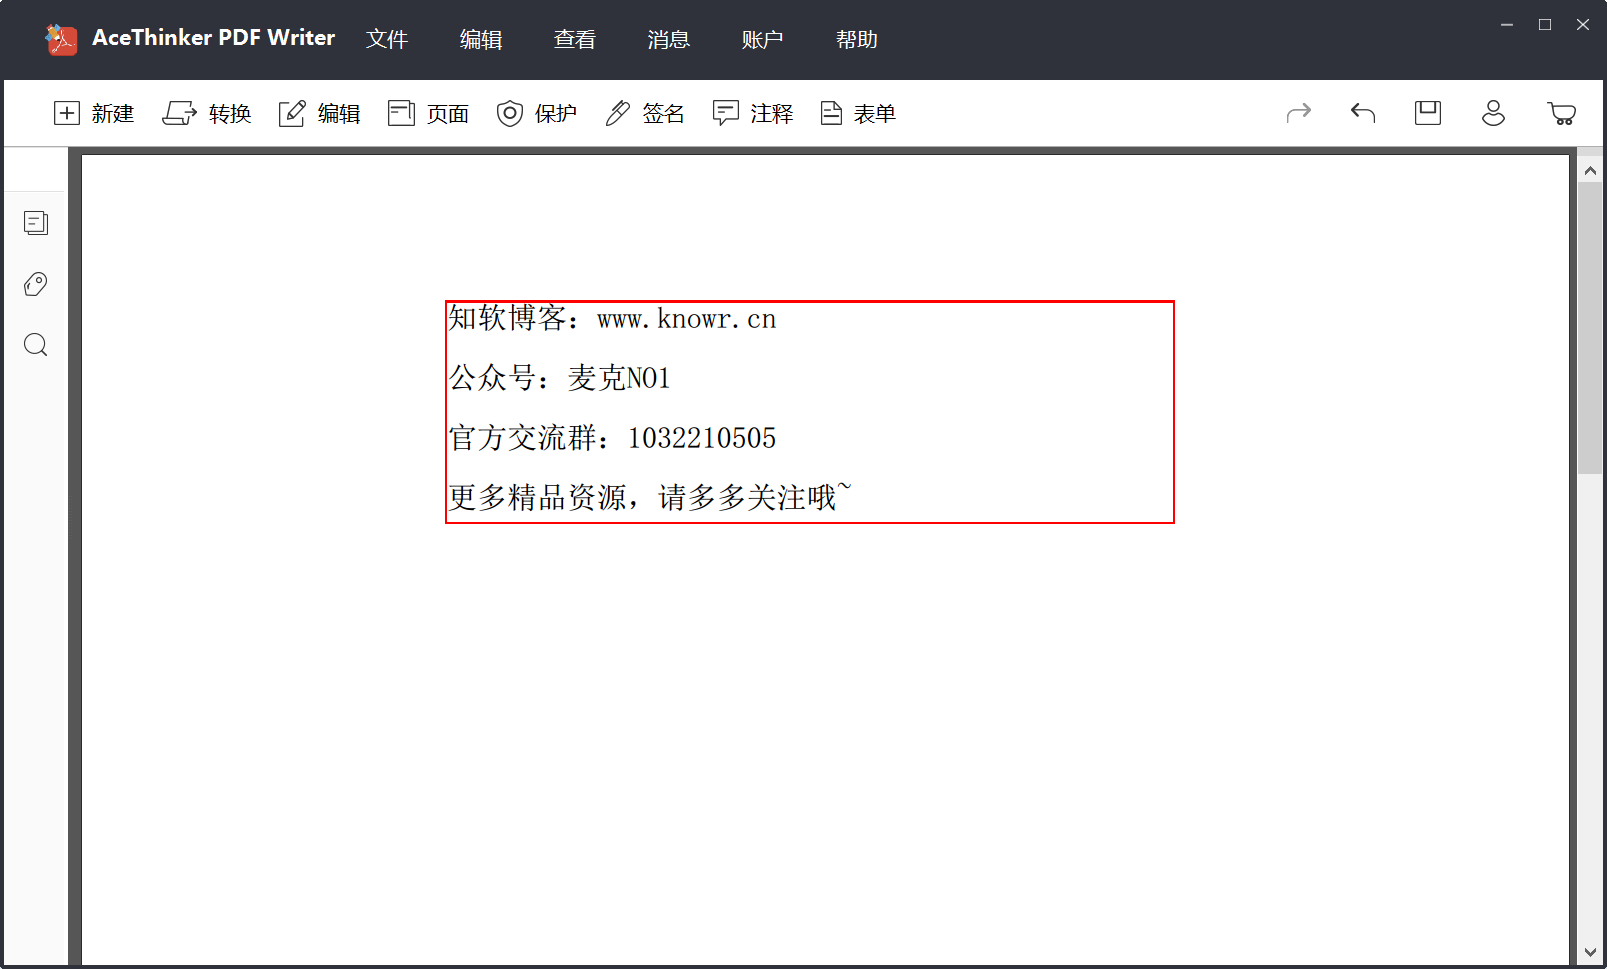Screen dimensions: 1607x969
Task: Click the text line 公众号：麦克NO1
Action: (x=559, y=378)
